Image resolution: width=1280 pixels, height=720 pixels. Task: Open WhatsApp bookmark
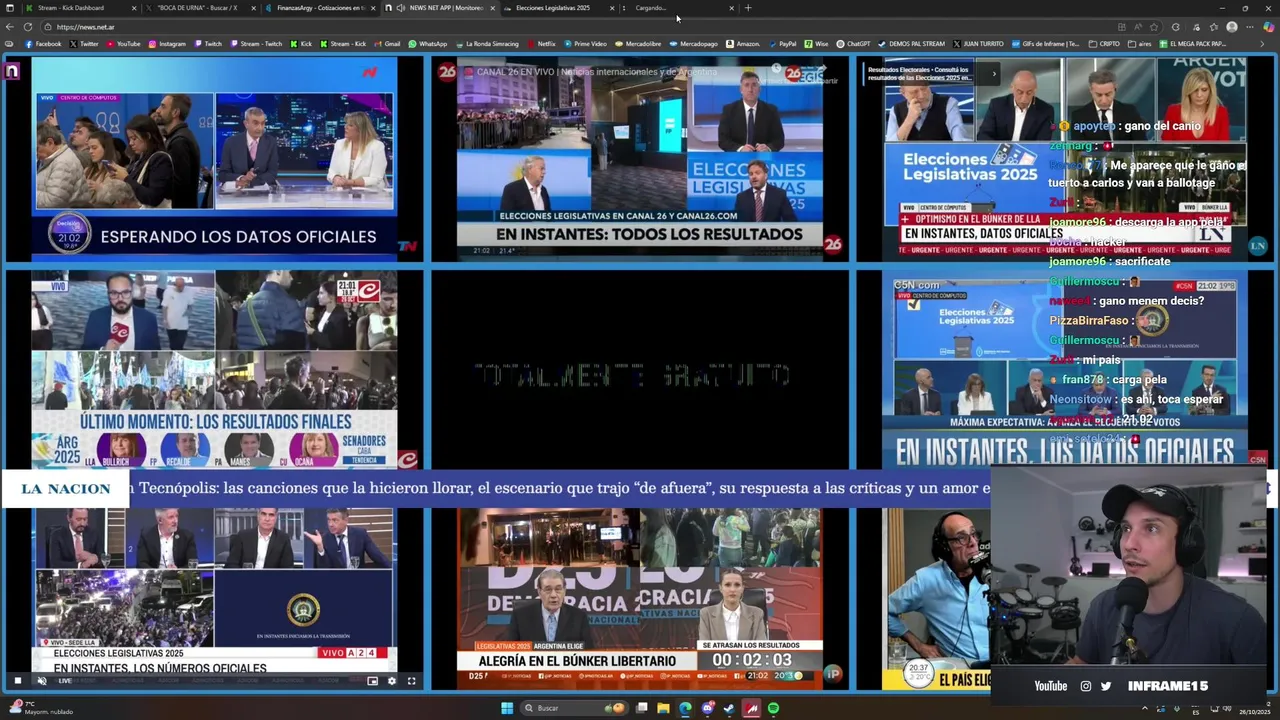(x=428, y=44)
